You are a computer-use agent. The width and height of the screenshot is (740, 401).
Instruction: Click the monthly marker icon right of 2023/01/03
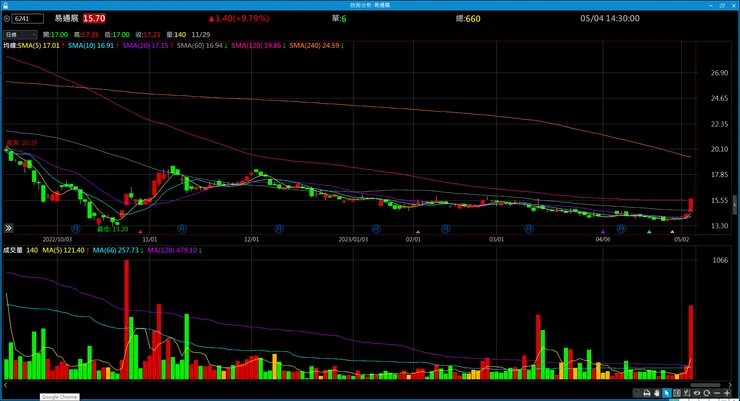coord(376,229)
